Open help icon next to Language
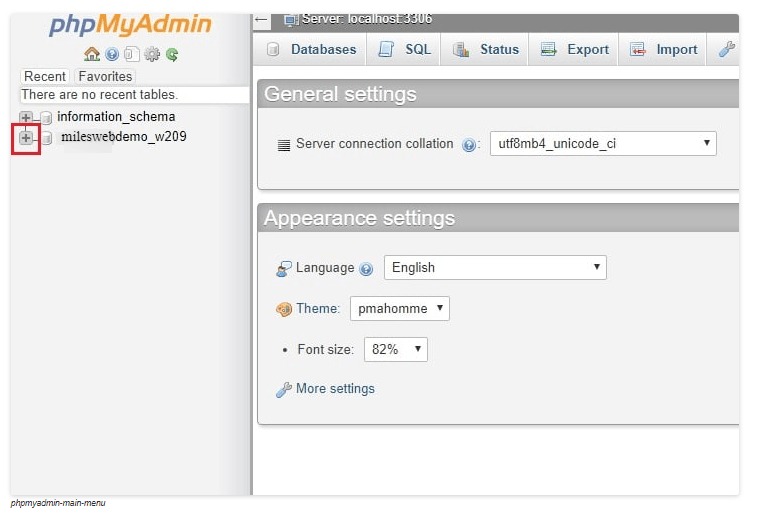This screenshot has width=762, height=514. 366,269
